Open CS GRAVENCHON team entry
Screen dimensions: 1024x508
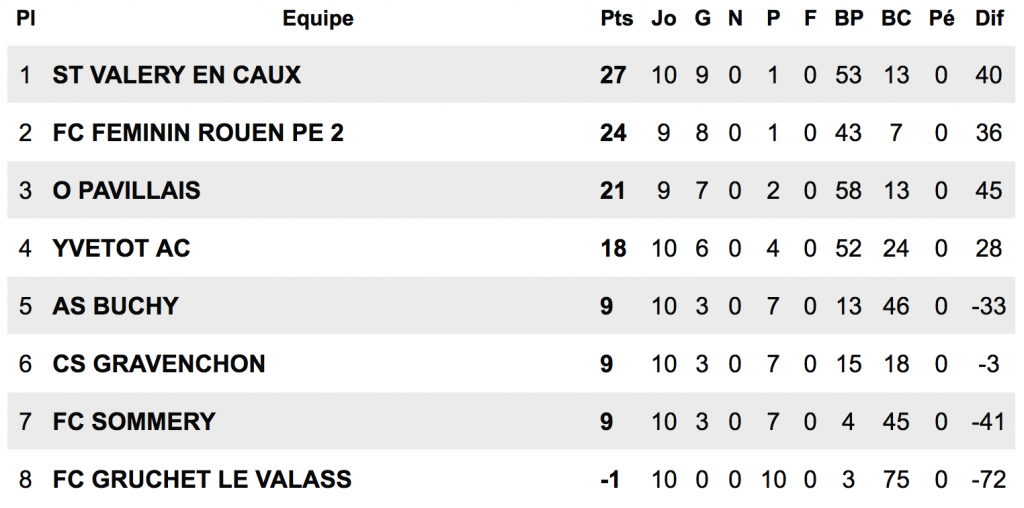click(x=159, y=364)
